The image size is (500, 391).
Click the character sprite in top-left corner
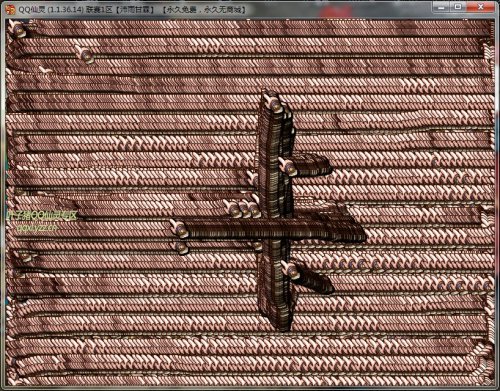pos(18,29)
